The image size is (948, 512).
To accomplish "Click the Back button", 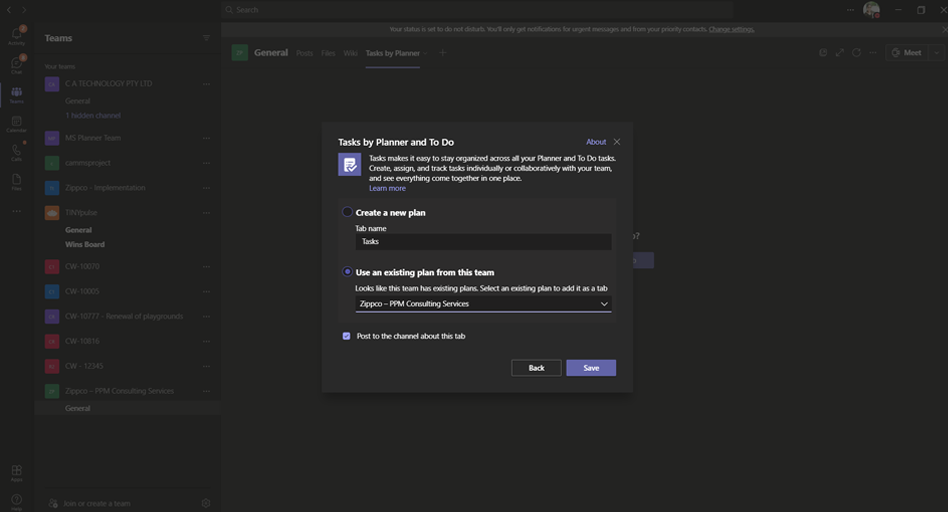I will click(536, 368).
